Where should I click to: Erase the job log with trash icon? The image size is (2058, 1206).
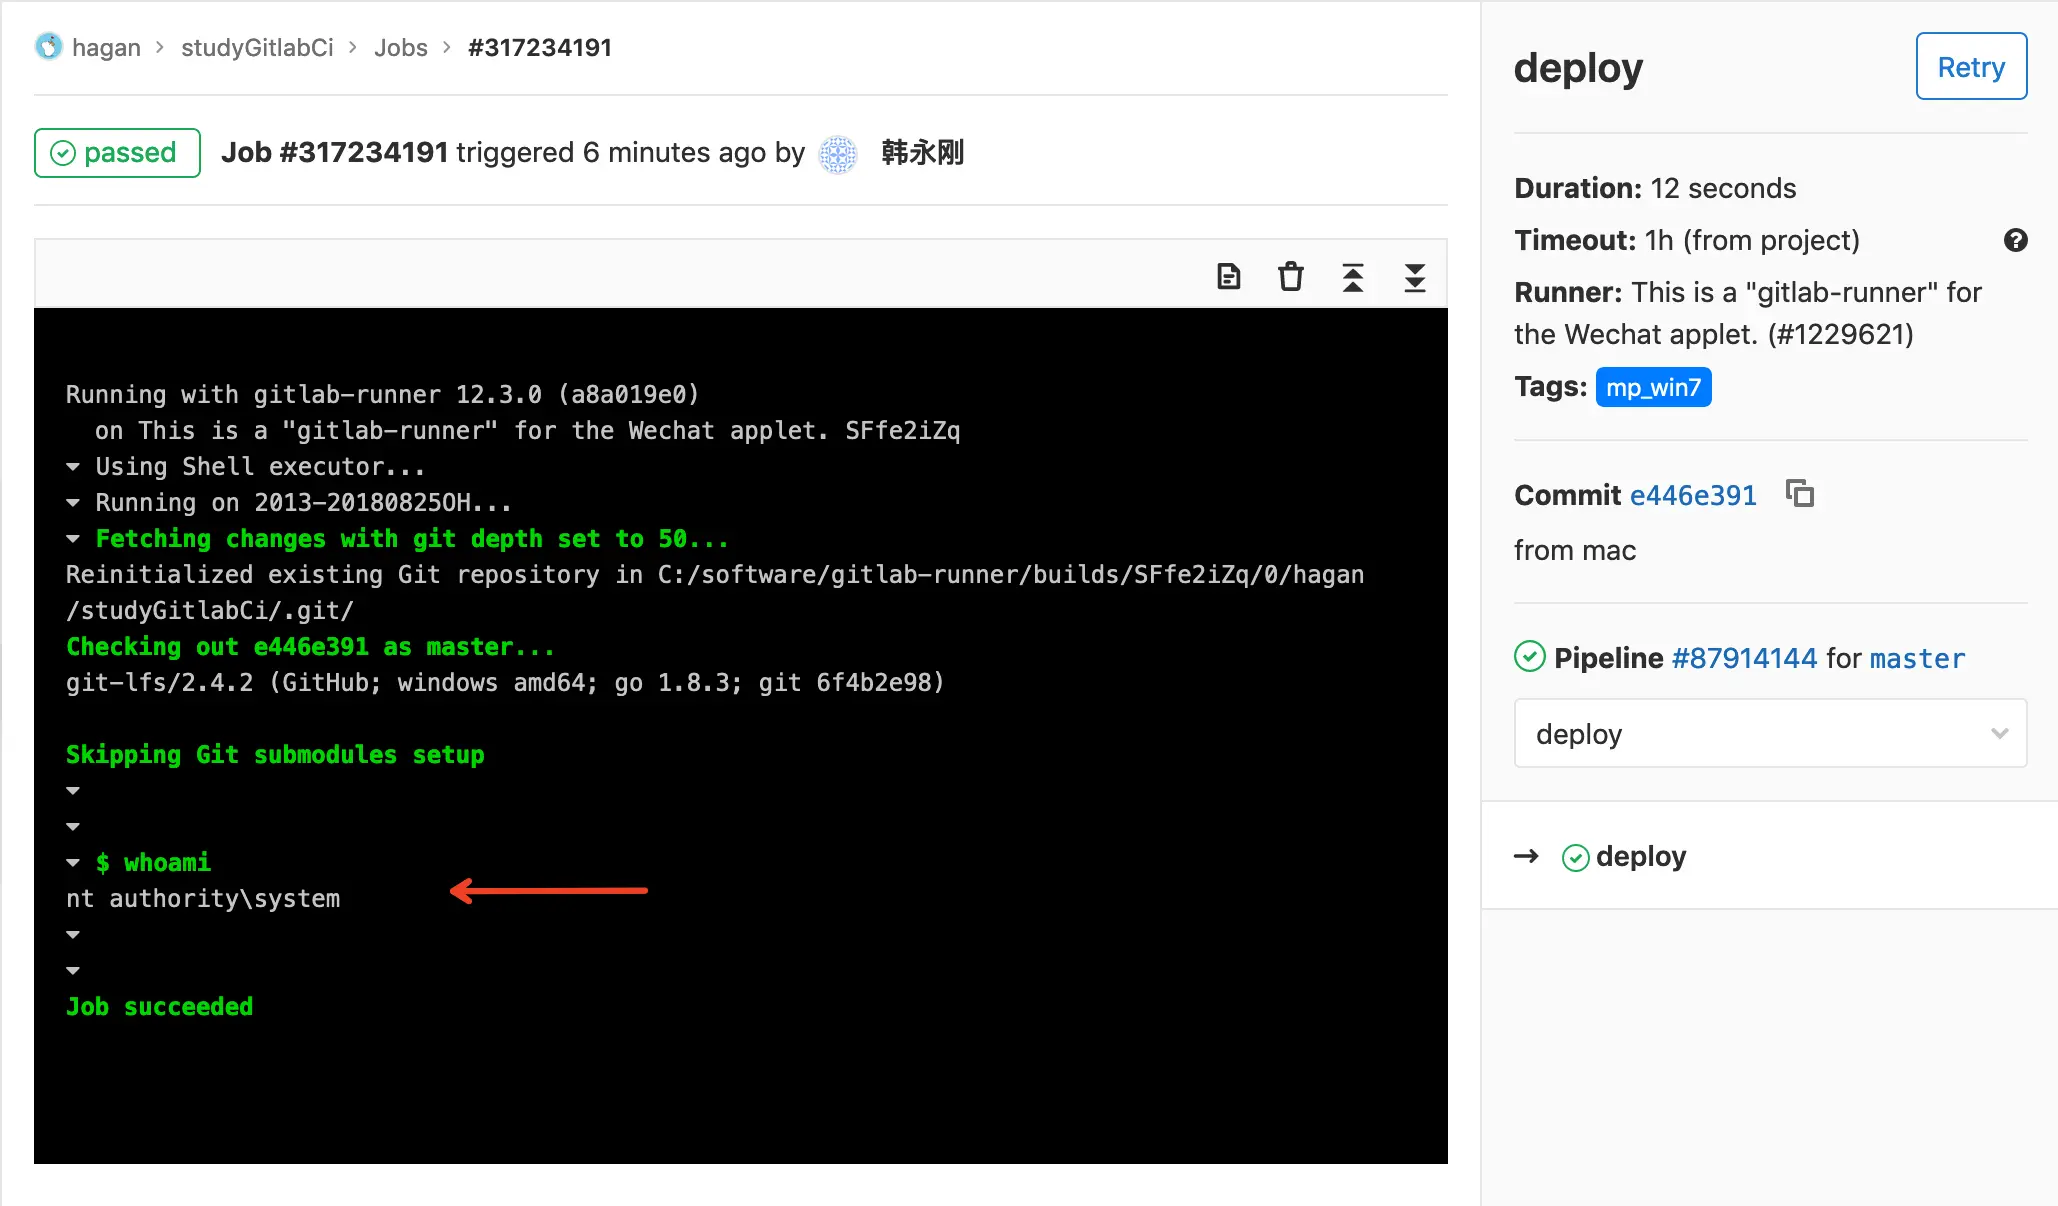point(1291,276)
